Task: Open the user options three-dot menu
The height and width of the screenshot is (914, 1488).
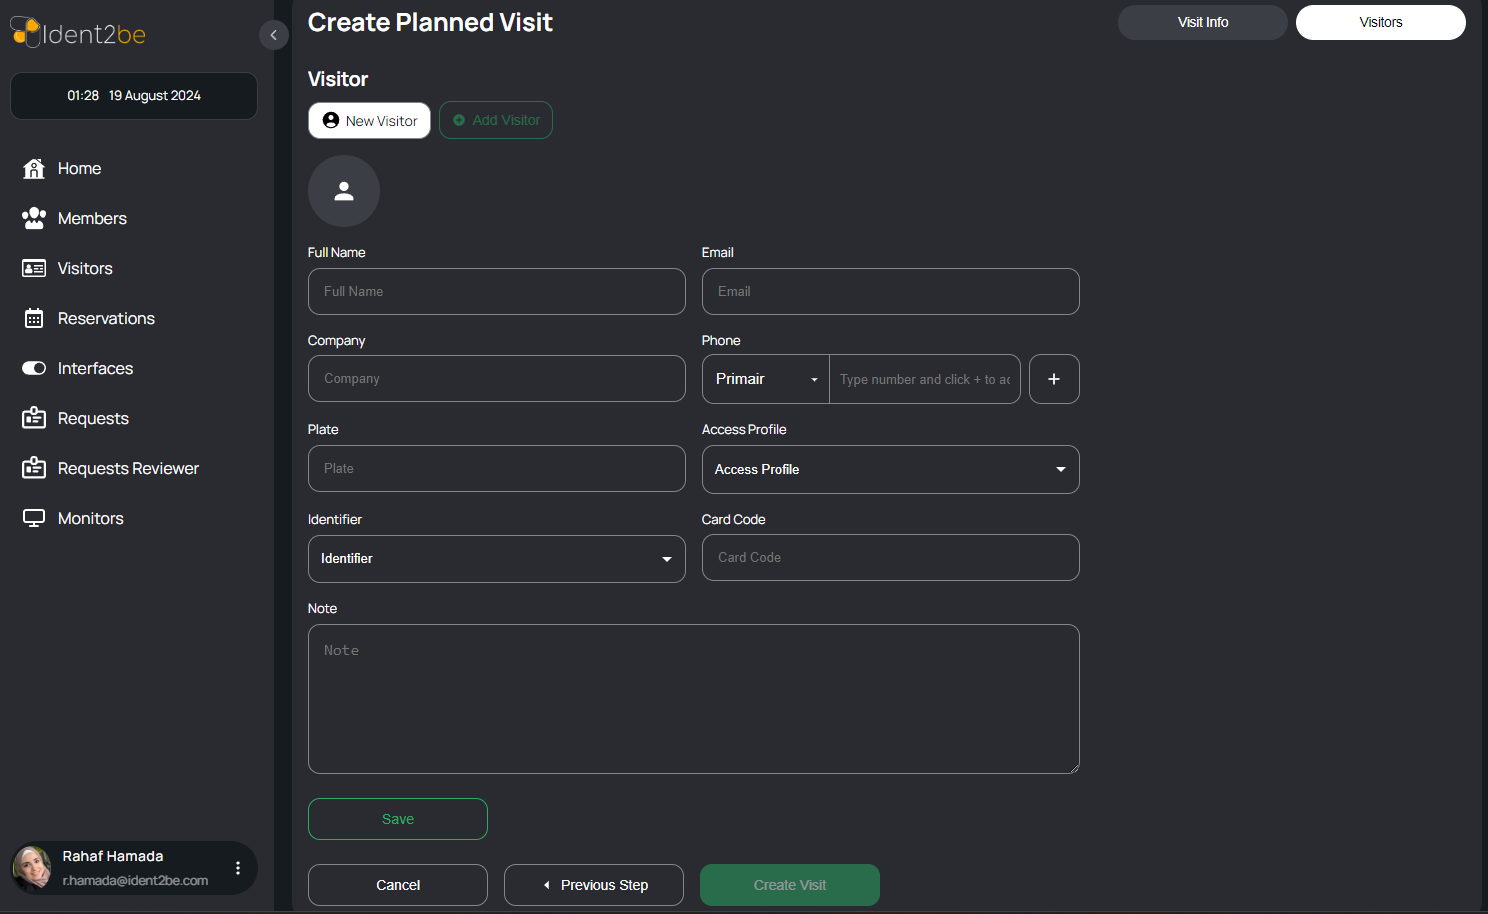Action: tap(238, 868)
